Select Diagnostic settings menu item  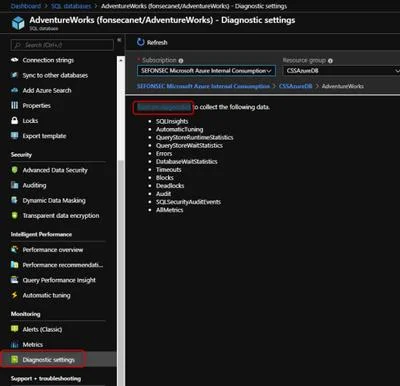click(49, 360)
